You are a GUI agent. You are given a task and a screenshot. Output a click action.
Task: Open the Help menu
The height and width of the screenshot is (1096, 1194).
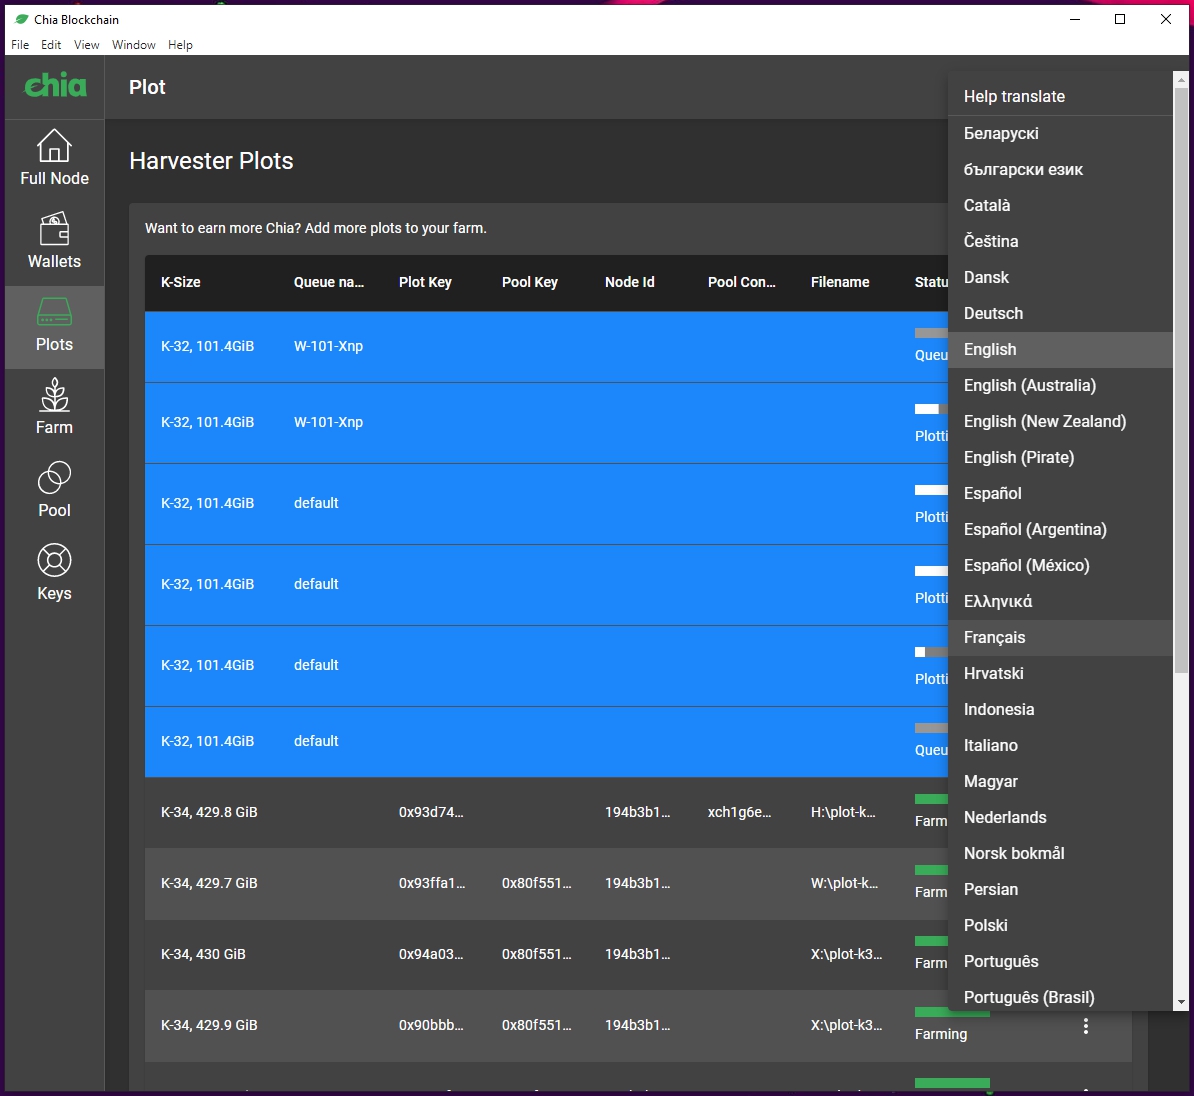180,45
